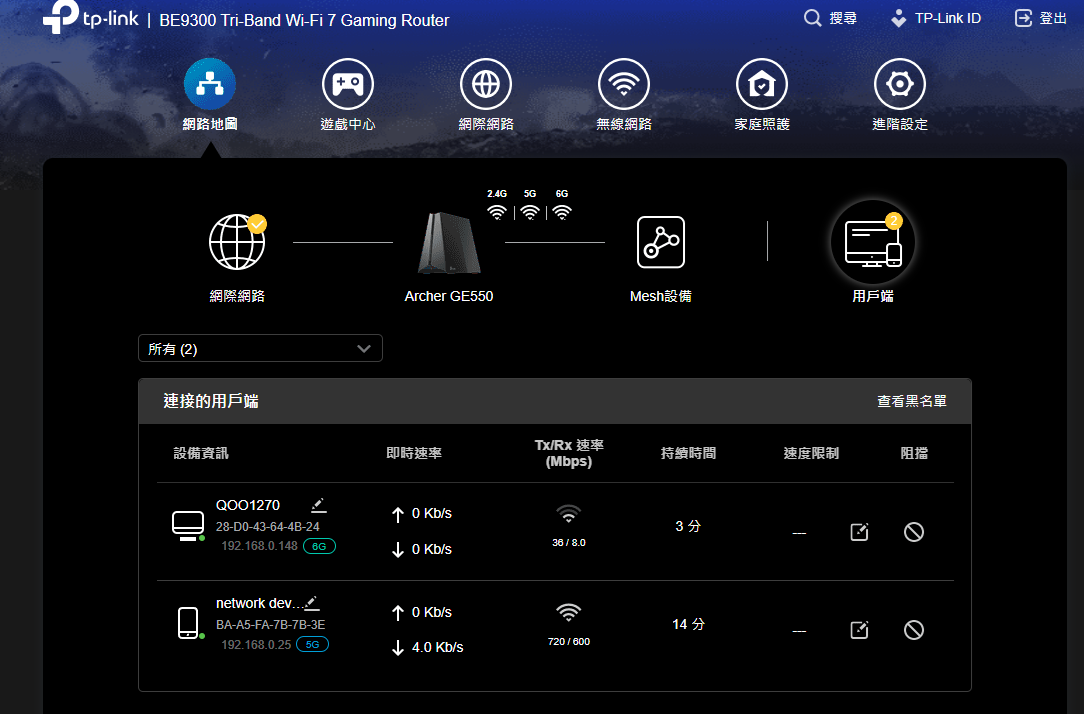Click IP address 192.168.0.148
Image resolution: width=1084 pixels, height=714 pixels.
coord(259,546)
